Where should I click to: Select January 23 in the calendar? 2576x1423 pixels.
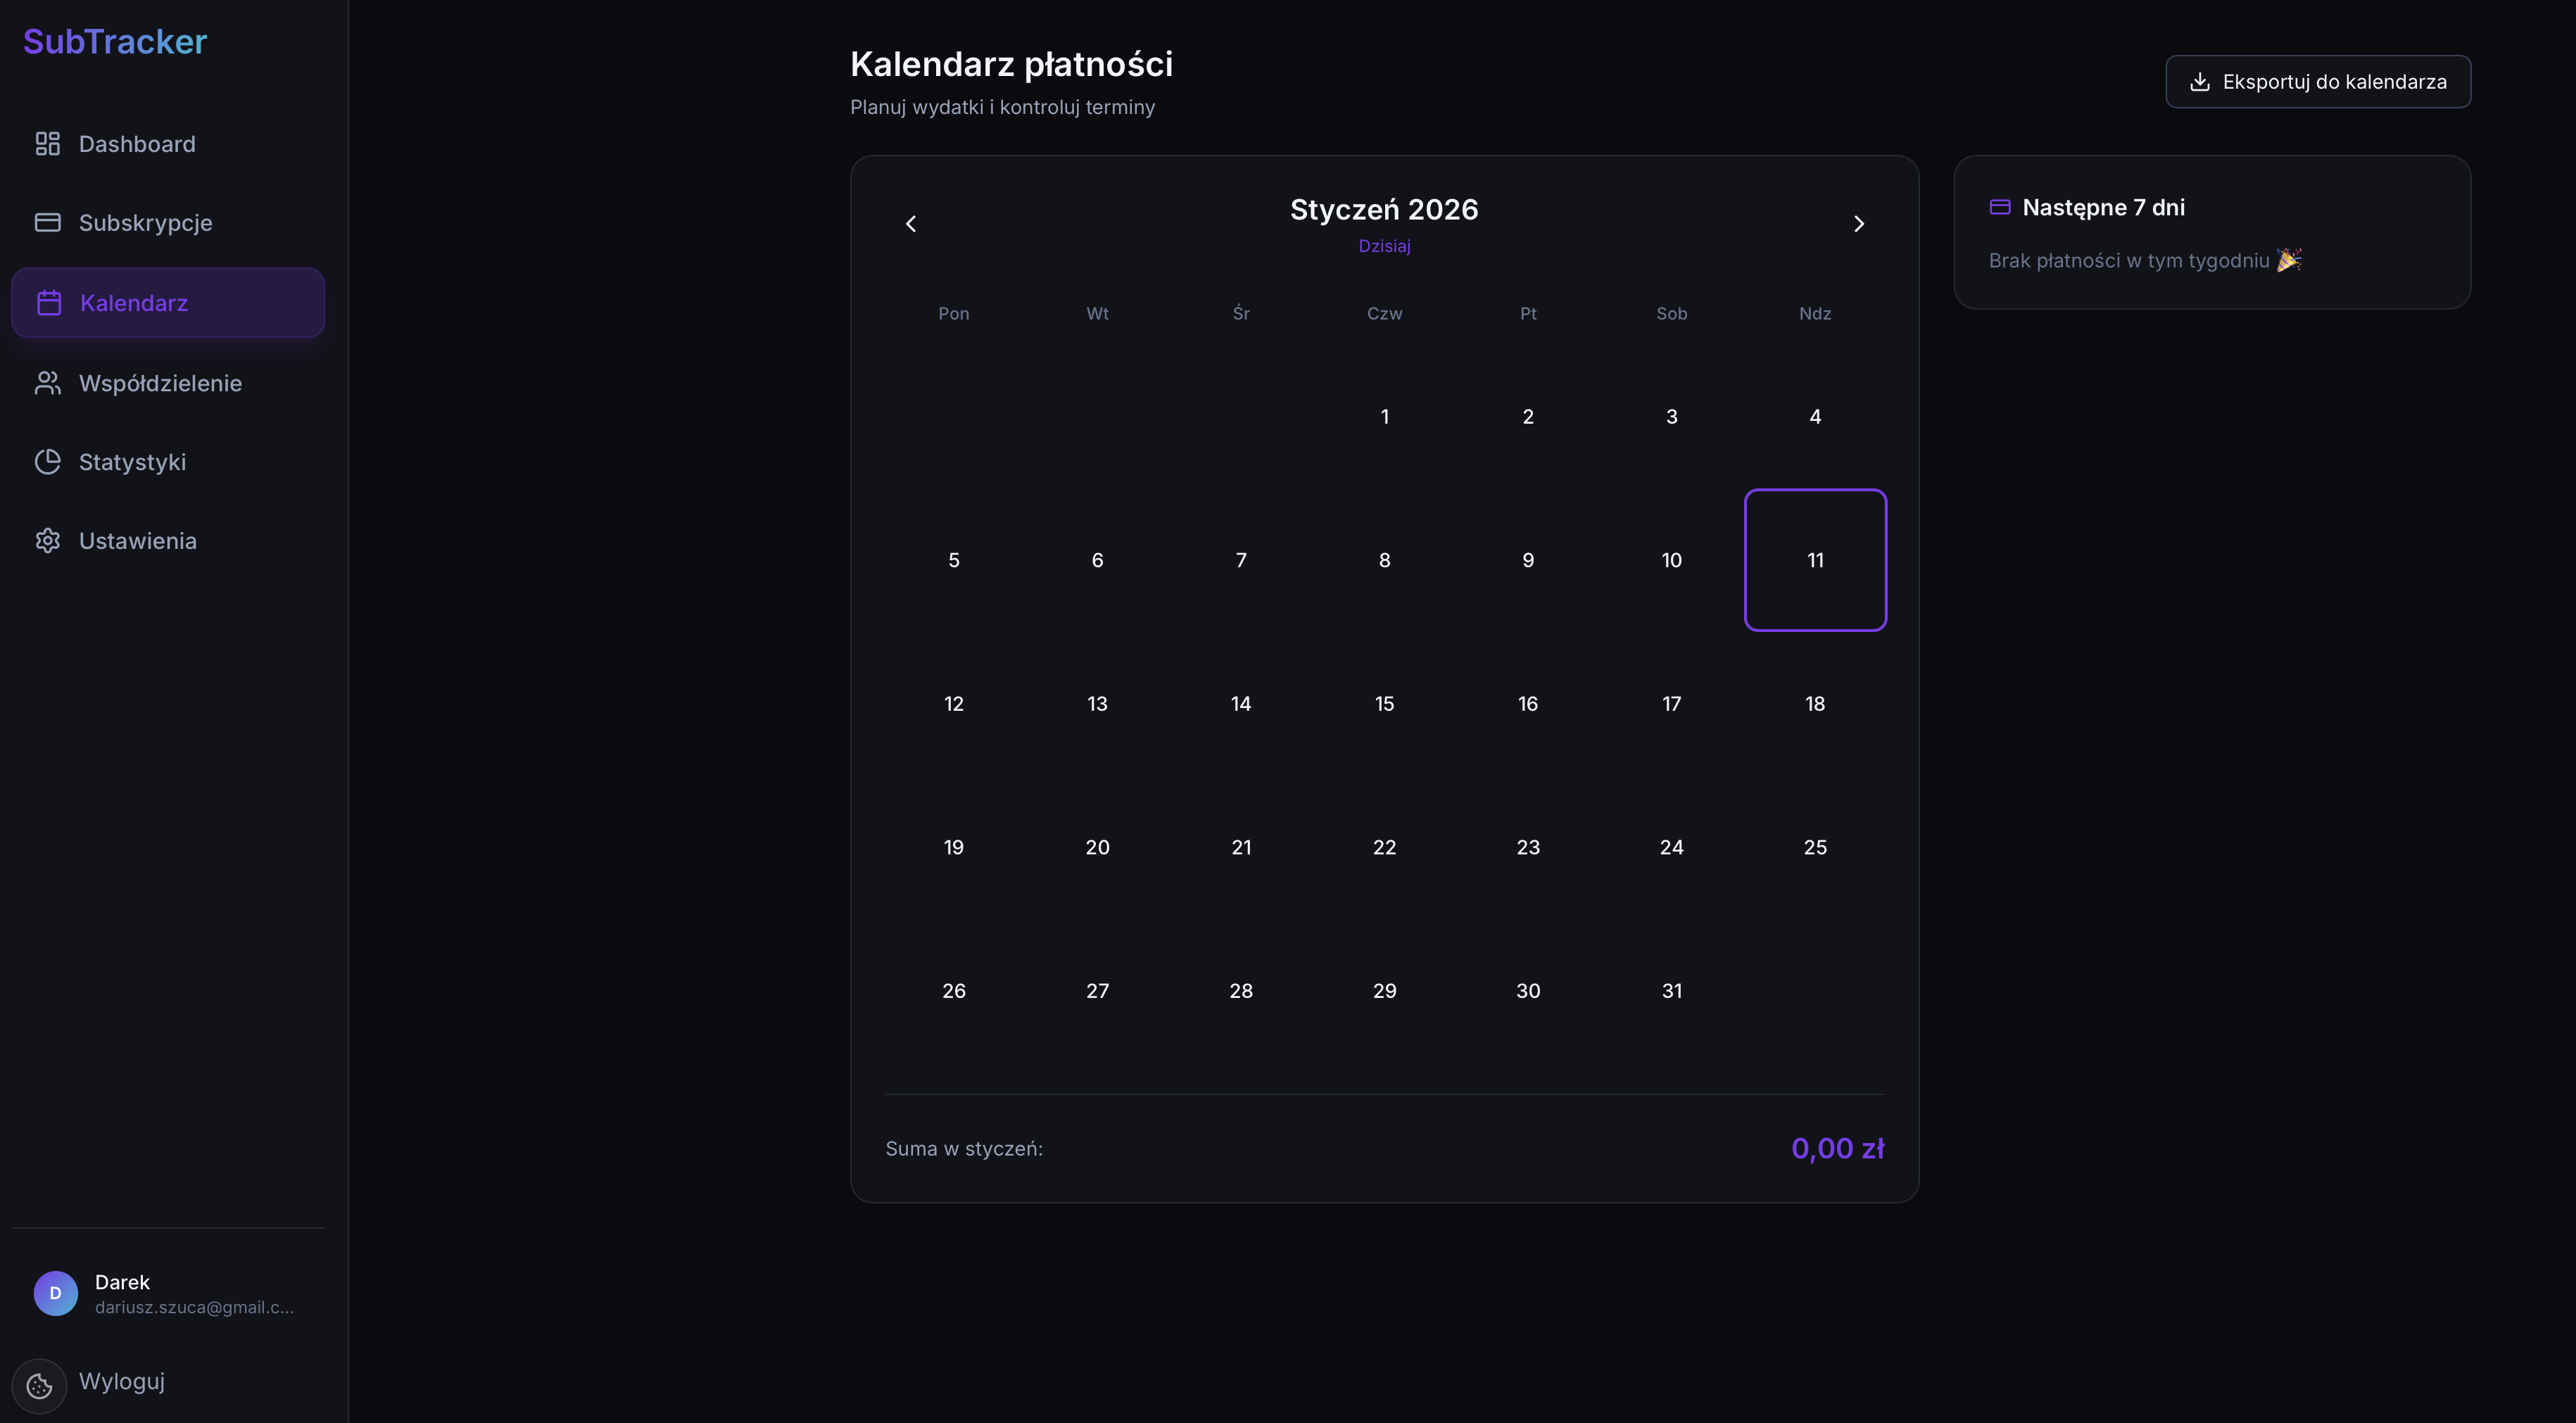click(x=1527, y=847)
